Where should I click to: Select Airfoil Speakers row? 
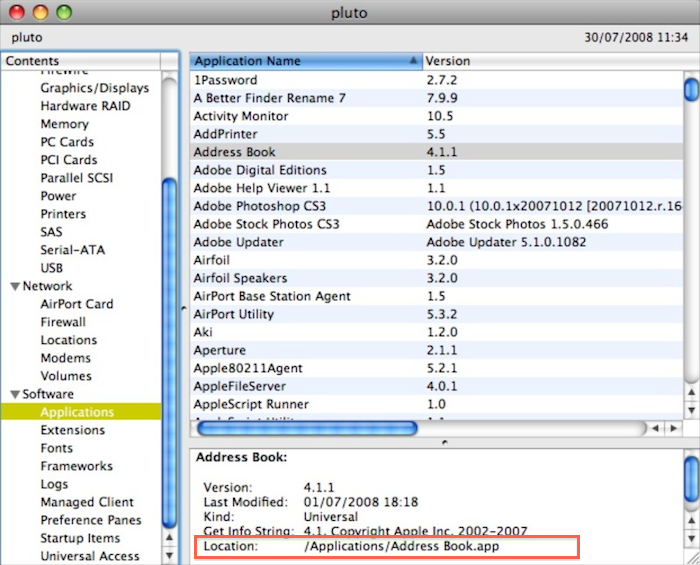pos(437,278)
